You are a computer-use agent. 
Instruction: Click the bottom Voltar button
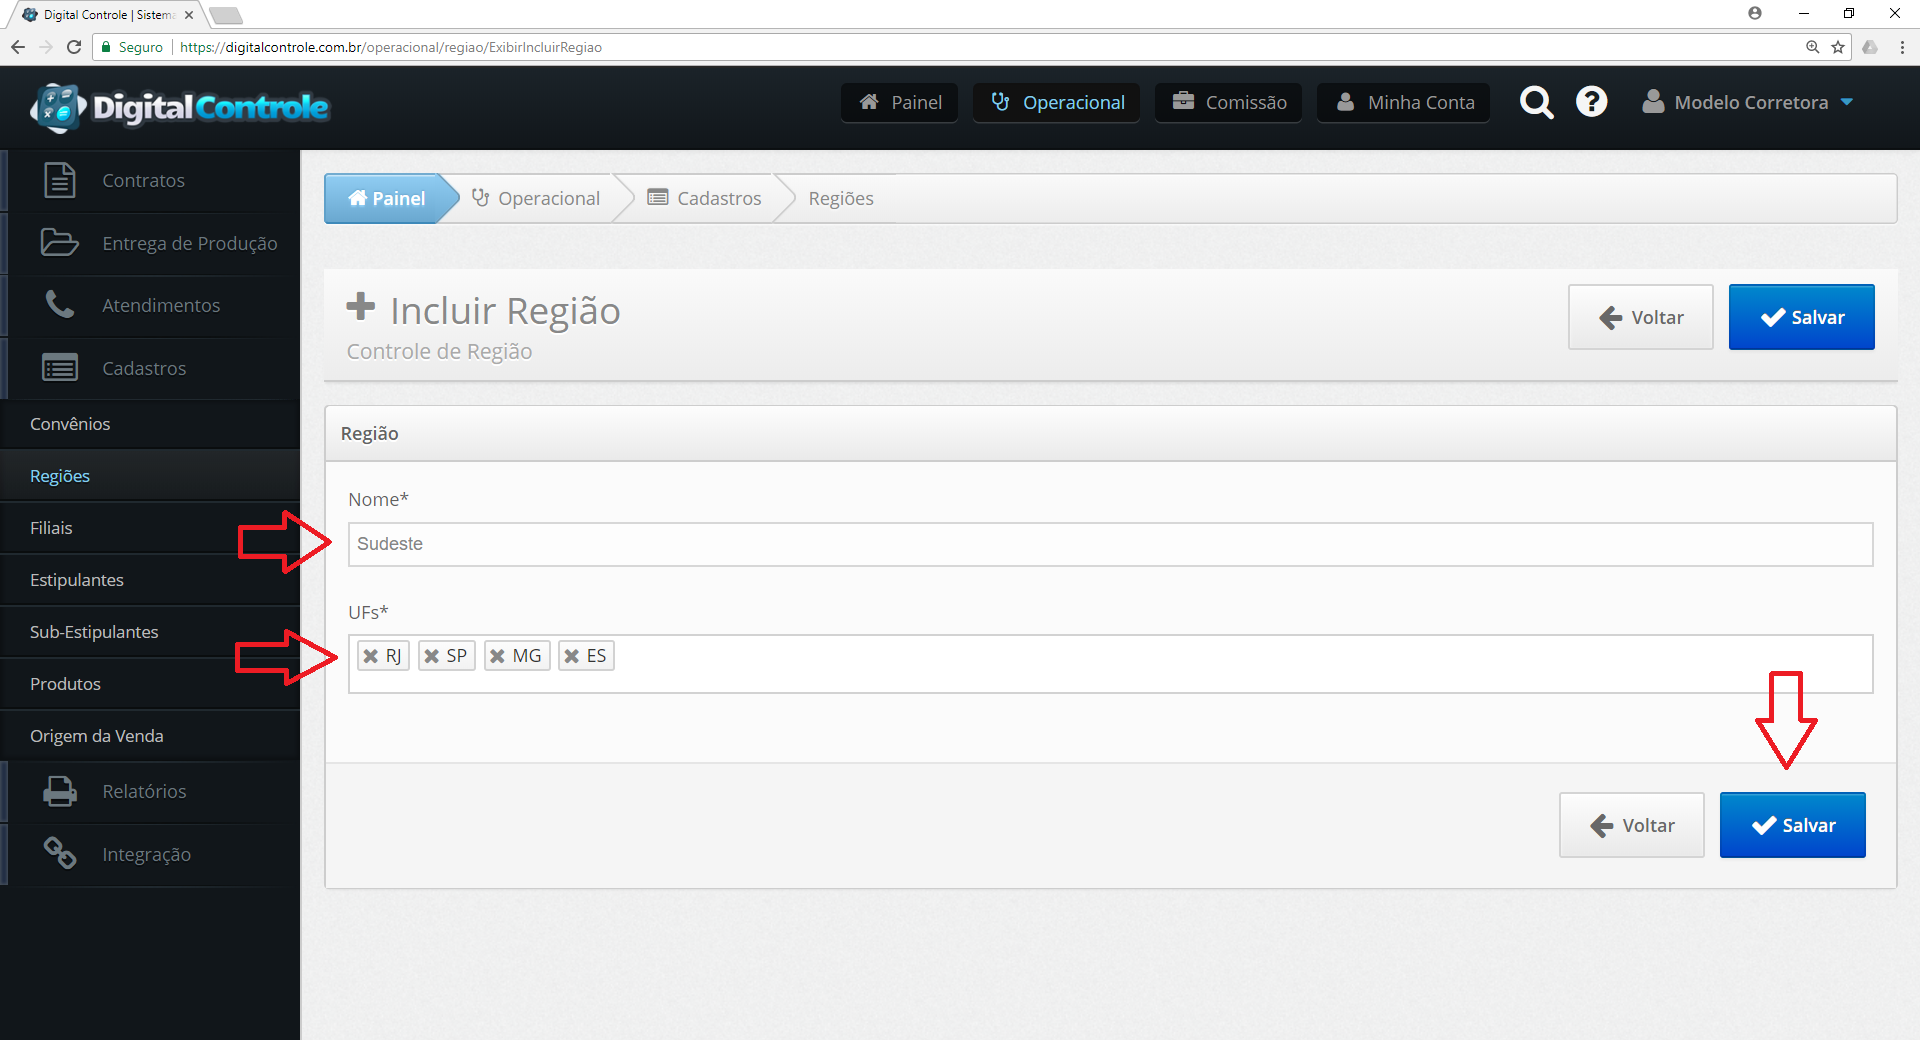[1632, 825]
